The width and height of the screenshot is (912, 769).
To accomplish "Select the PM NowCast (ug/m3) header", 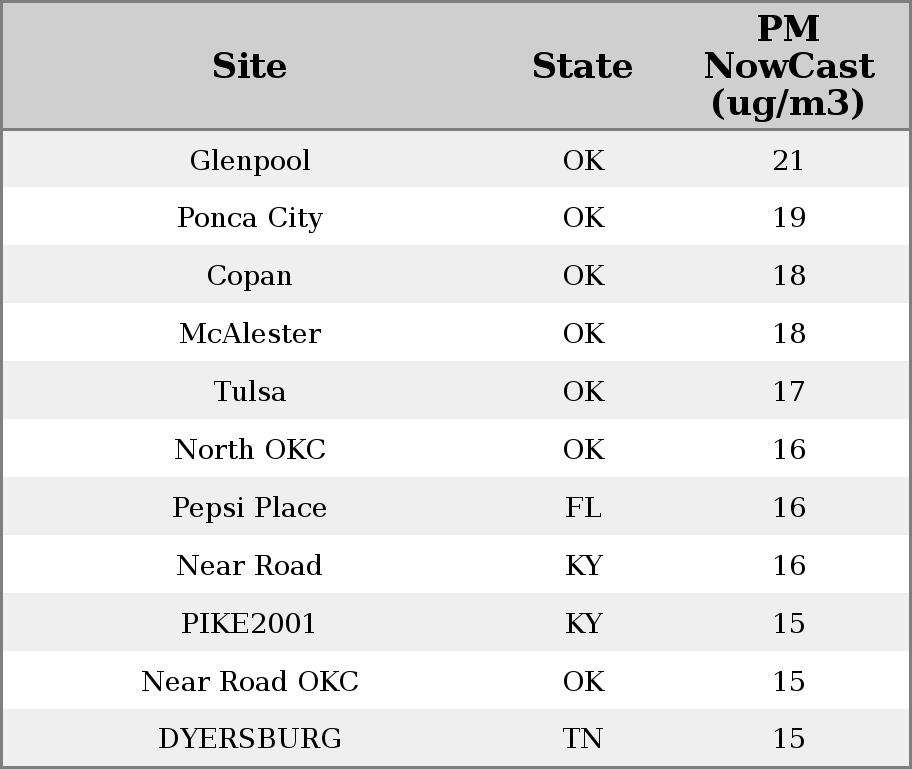I will pos(788,66).
